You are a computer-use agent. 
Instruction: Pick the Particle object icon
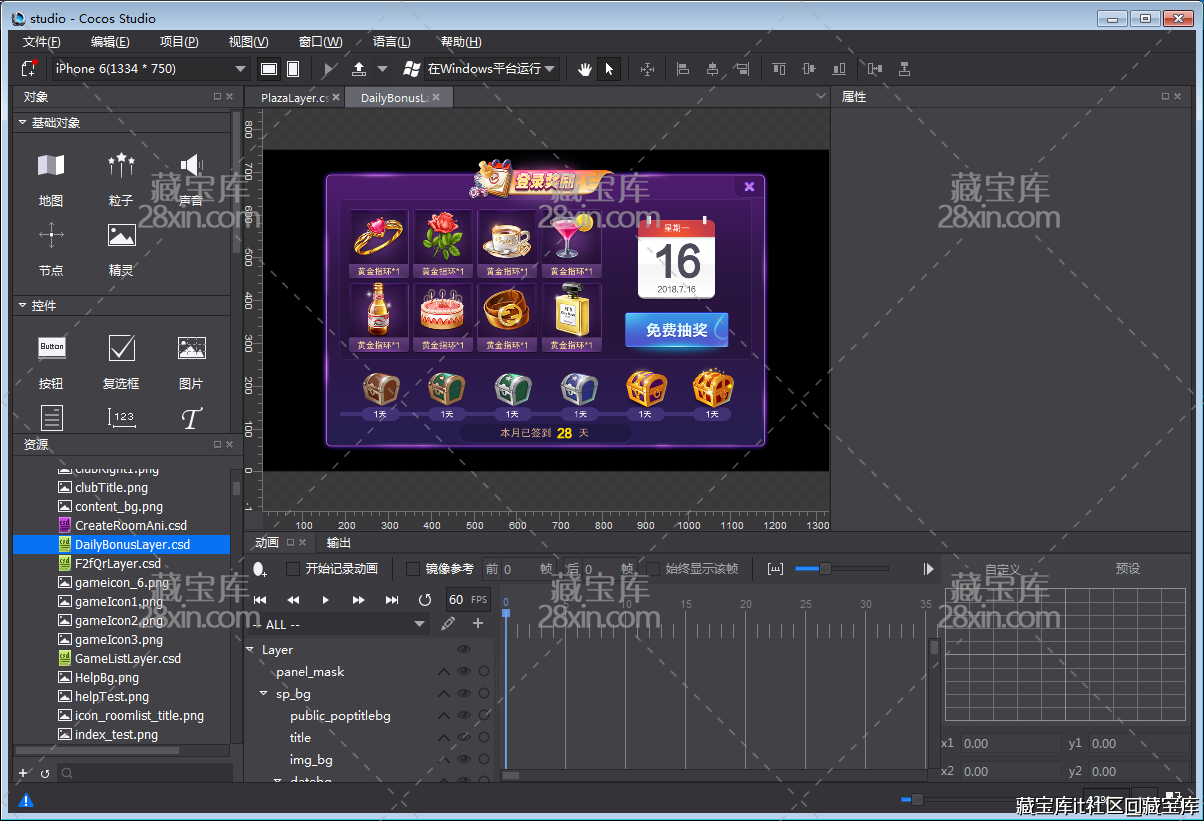point(121,167)
